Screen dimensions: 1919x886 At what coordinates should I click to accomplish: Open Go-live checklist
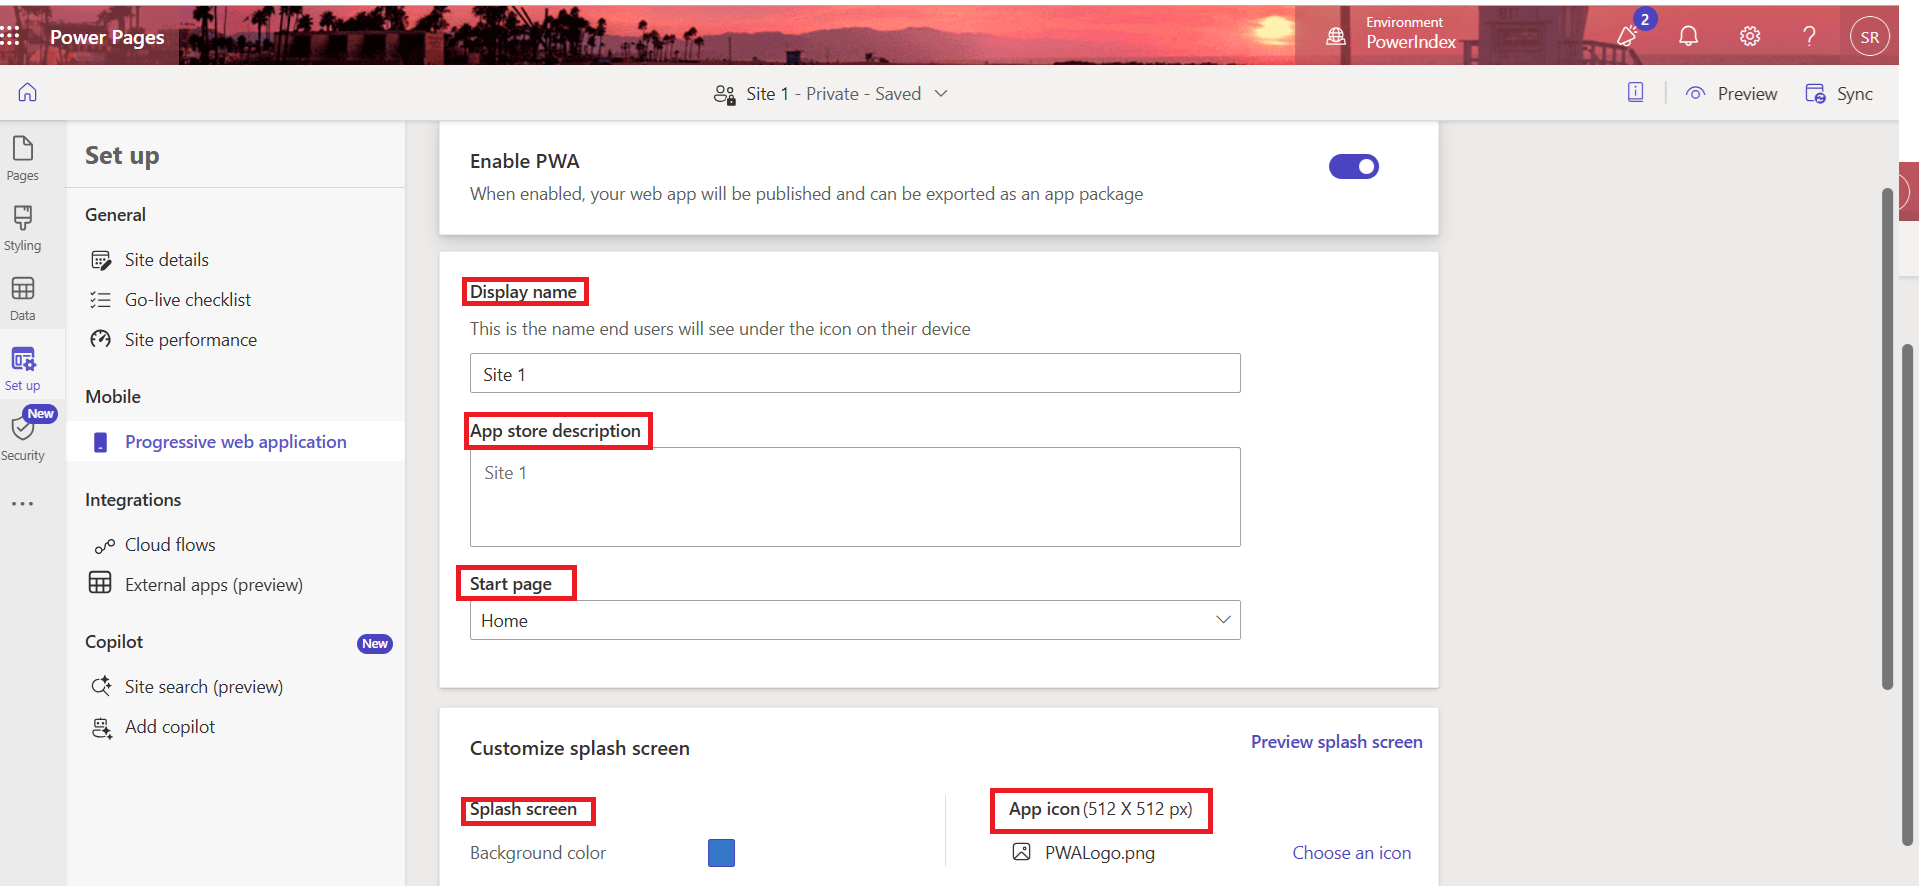187,300
